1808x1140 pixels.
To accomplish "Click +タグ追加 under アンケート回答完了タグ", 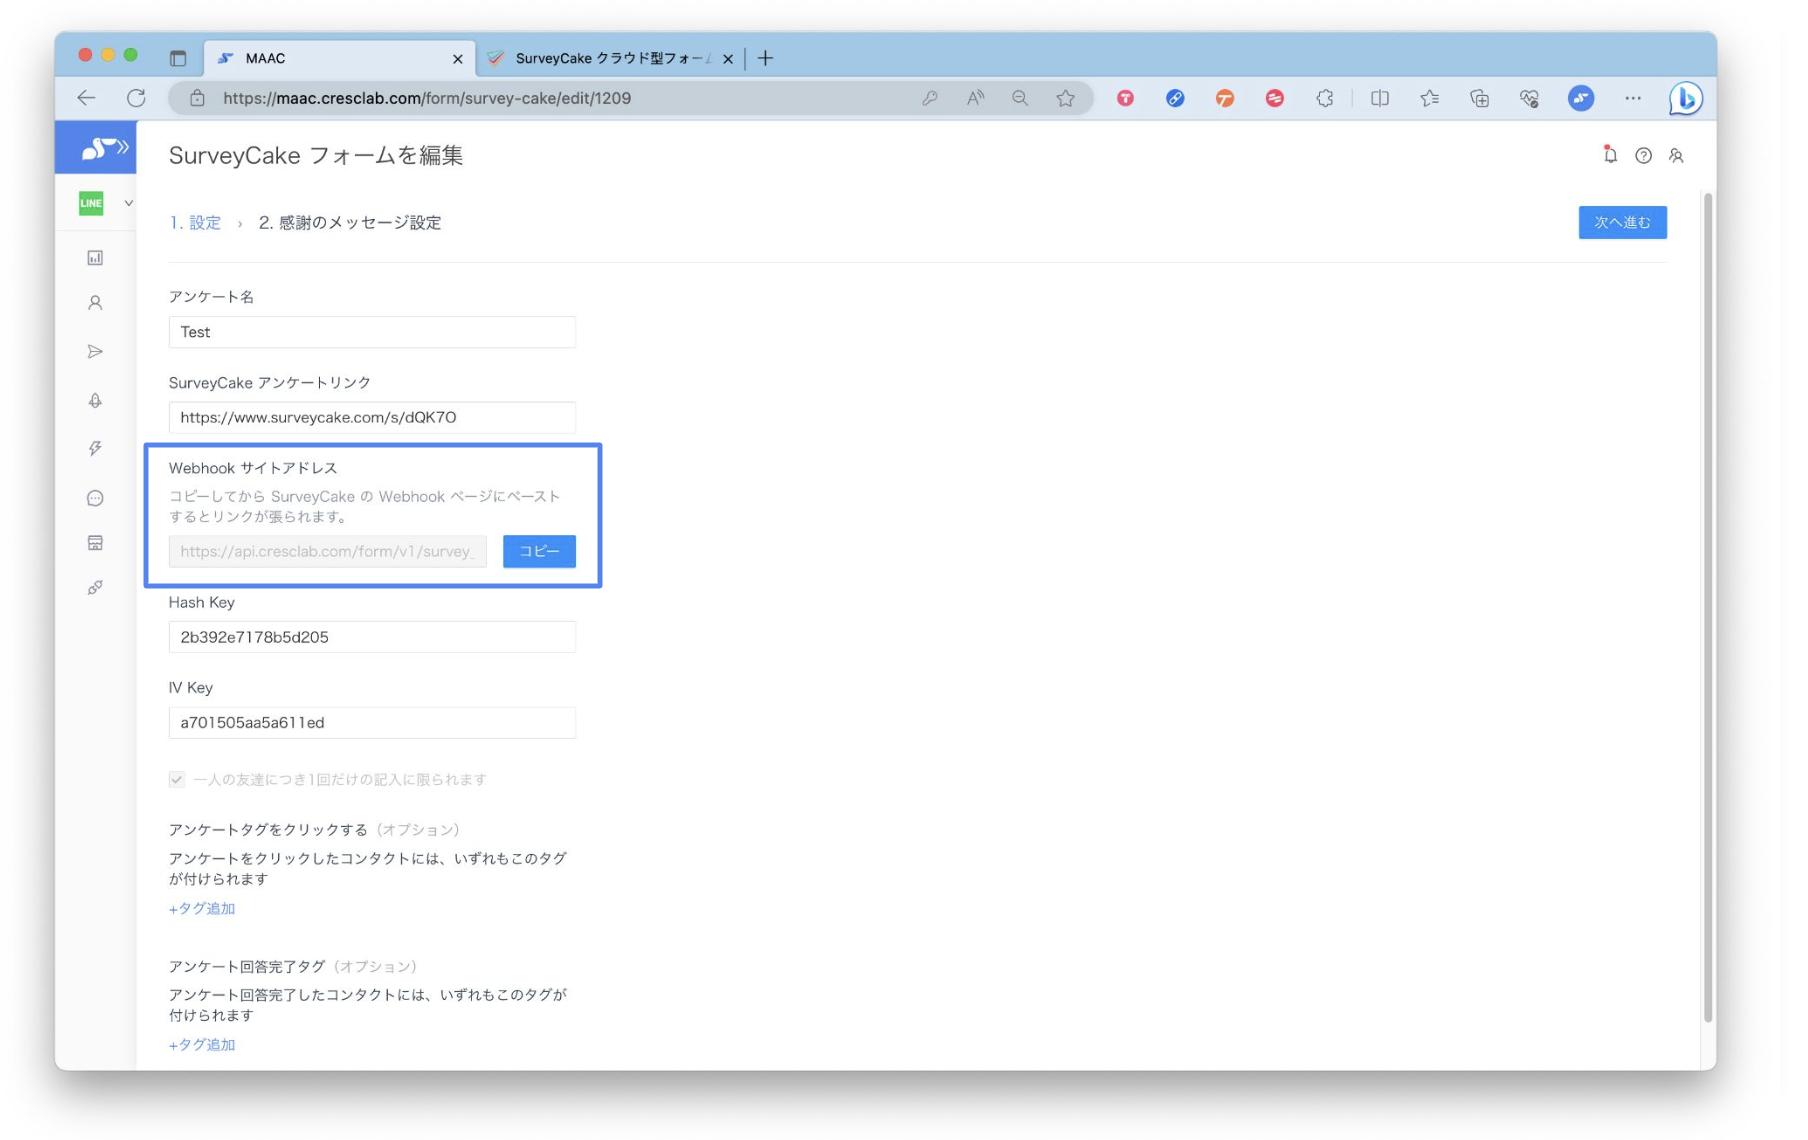I will pos(202,1044).
